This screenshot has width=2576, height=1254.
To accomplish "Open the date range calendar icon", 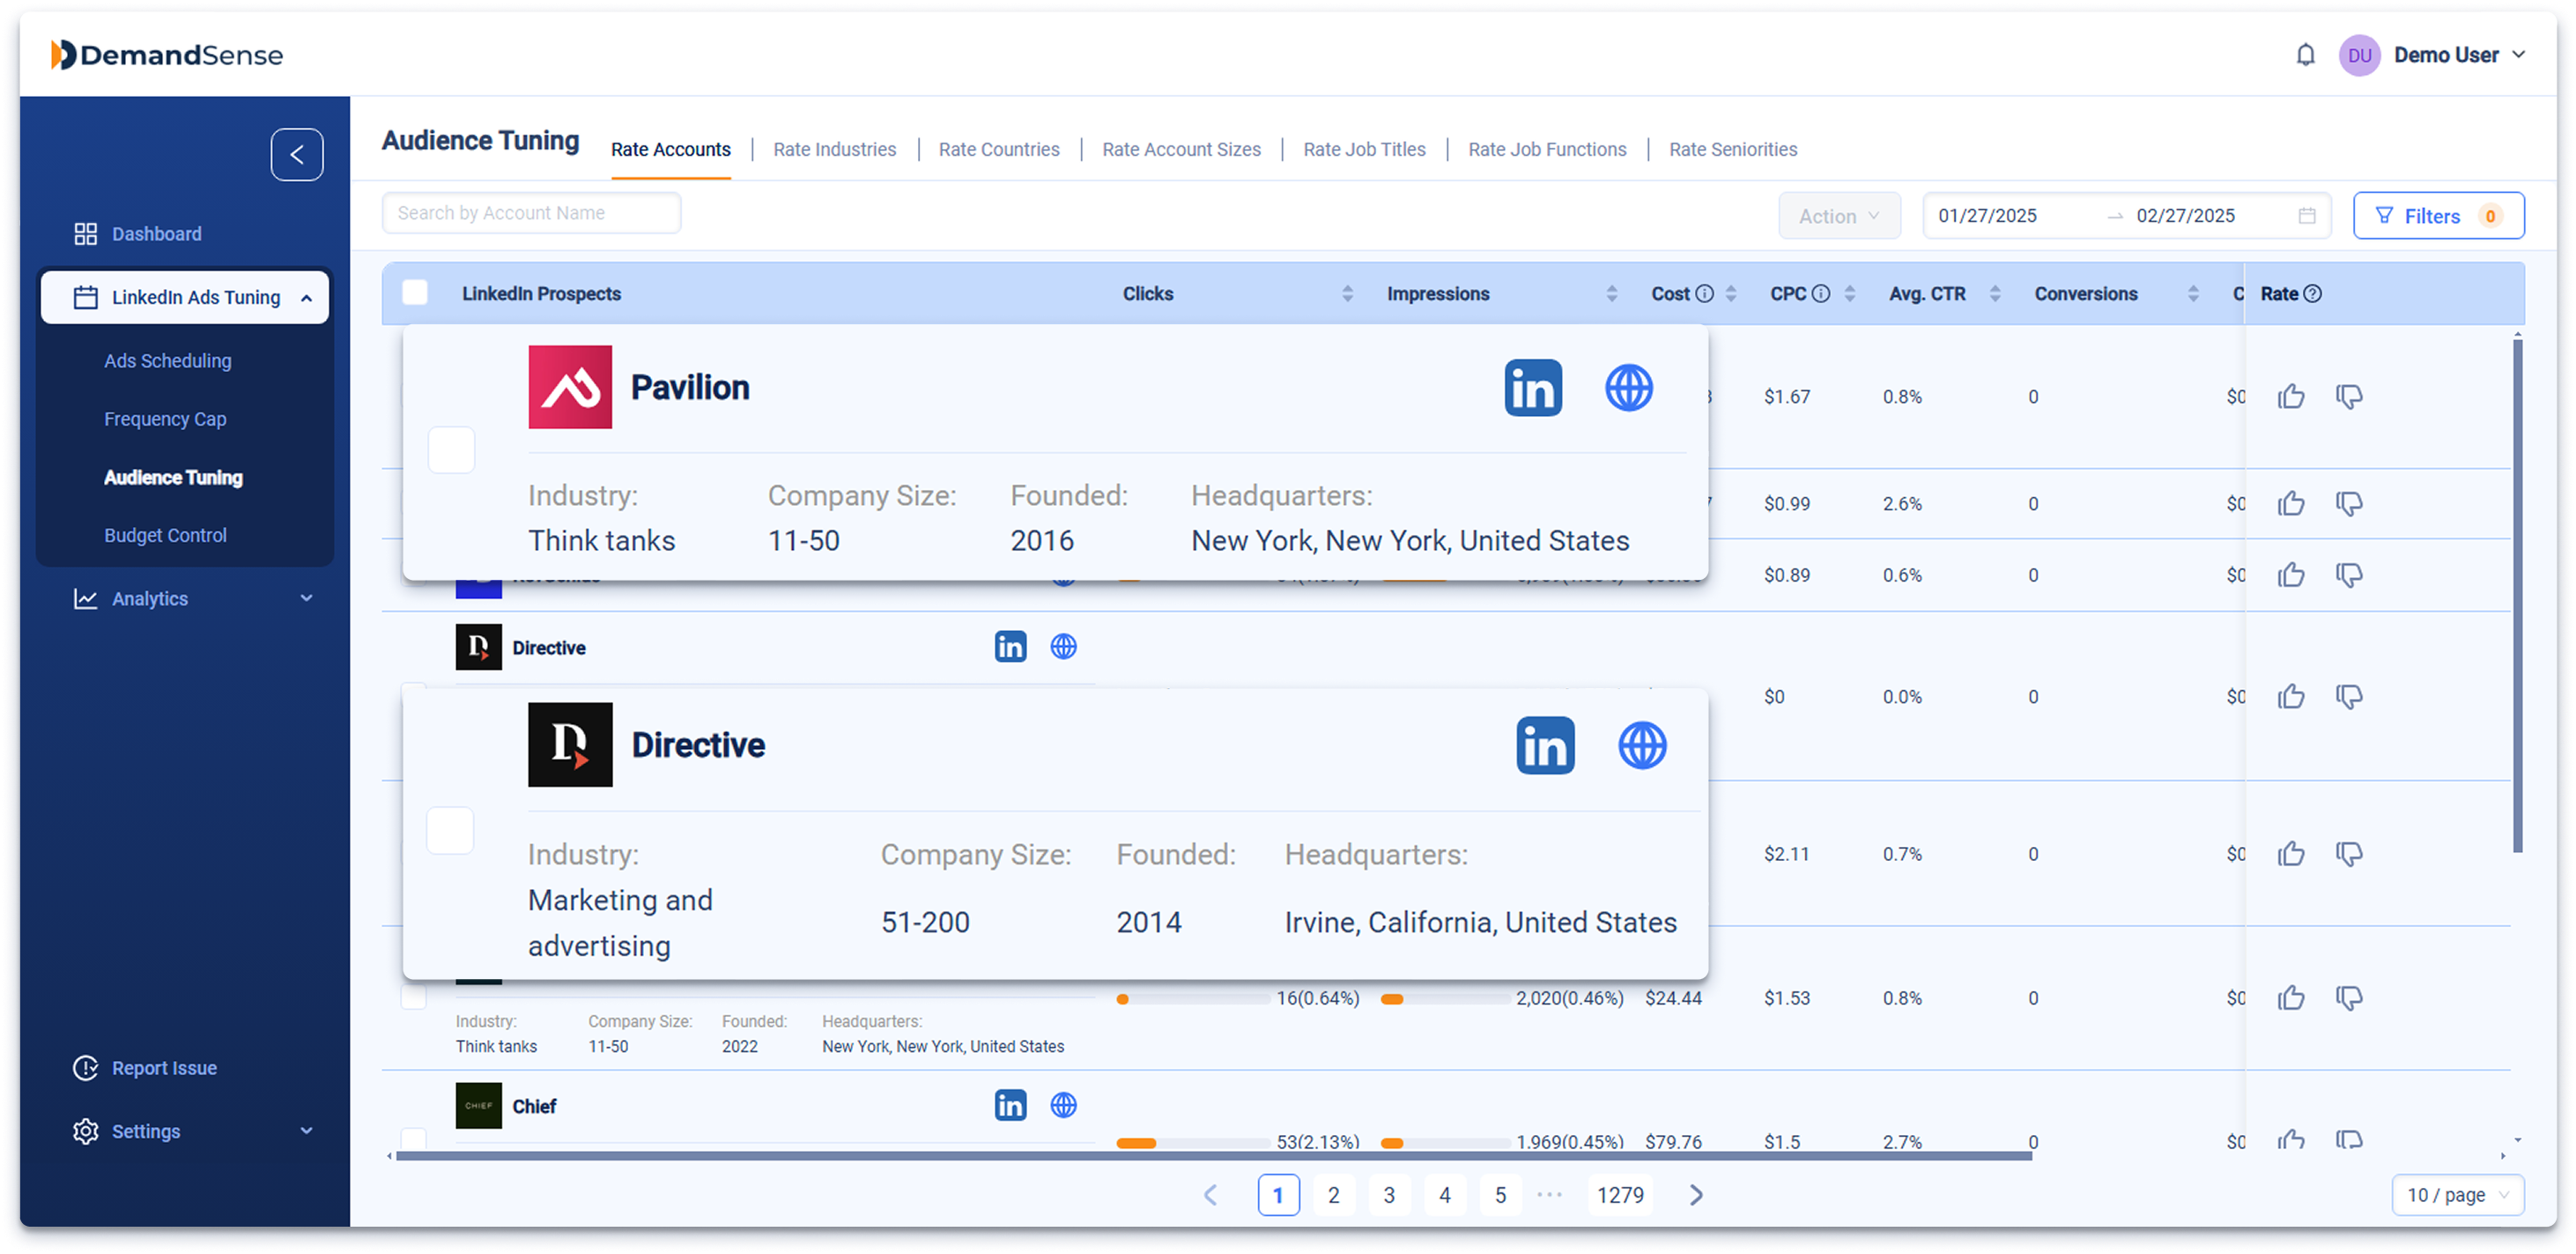I will coord(2307,216).
